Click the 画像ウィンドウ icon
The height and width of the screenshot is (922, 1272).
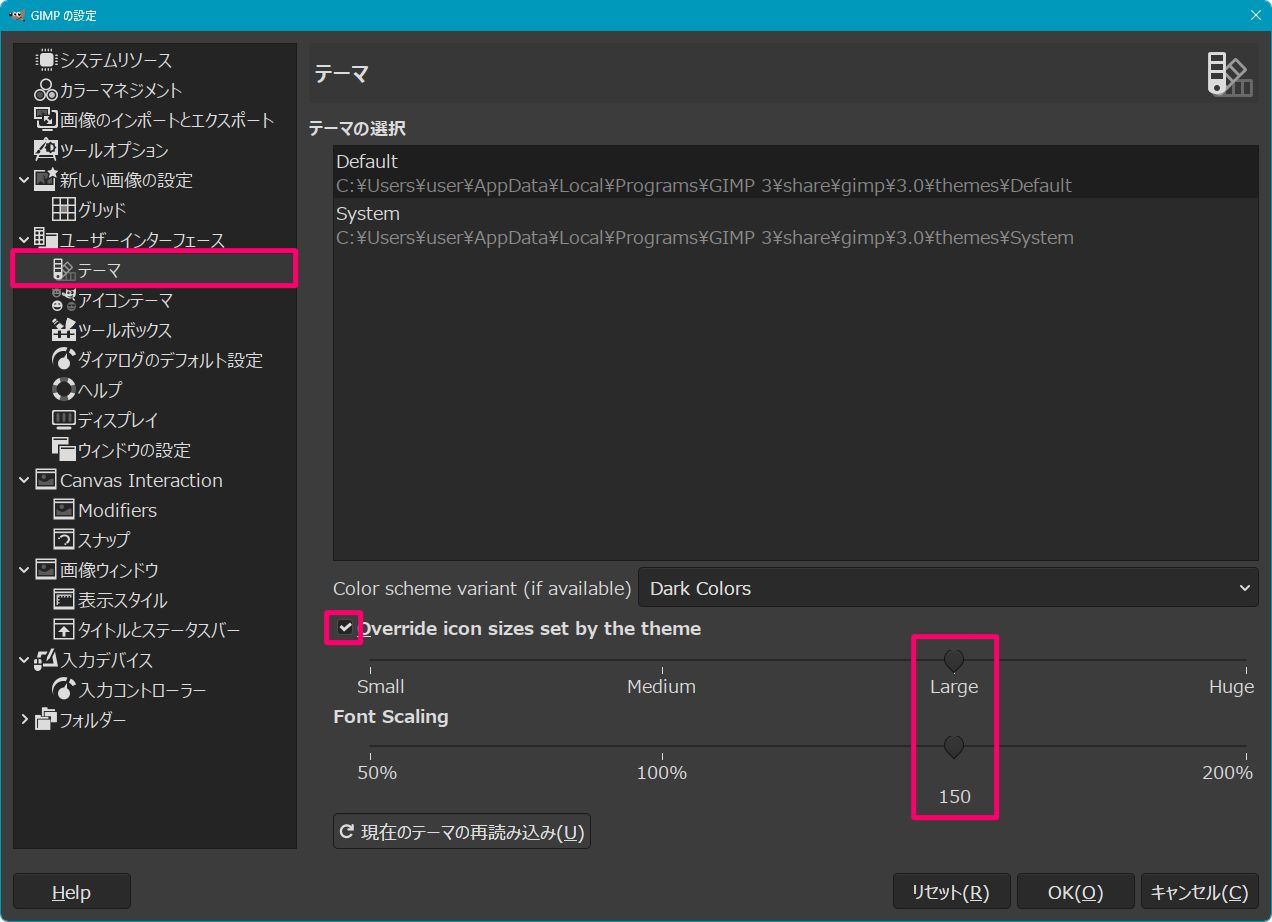[x=46, y=570]
